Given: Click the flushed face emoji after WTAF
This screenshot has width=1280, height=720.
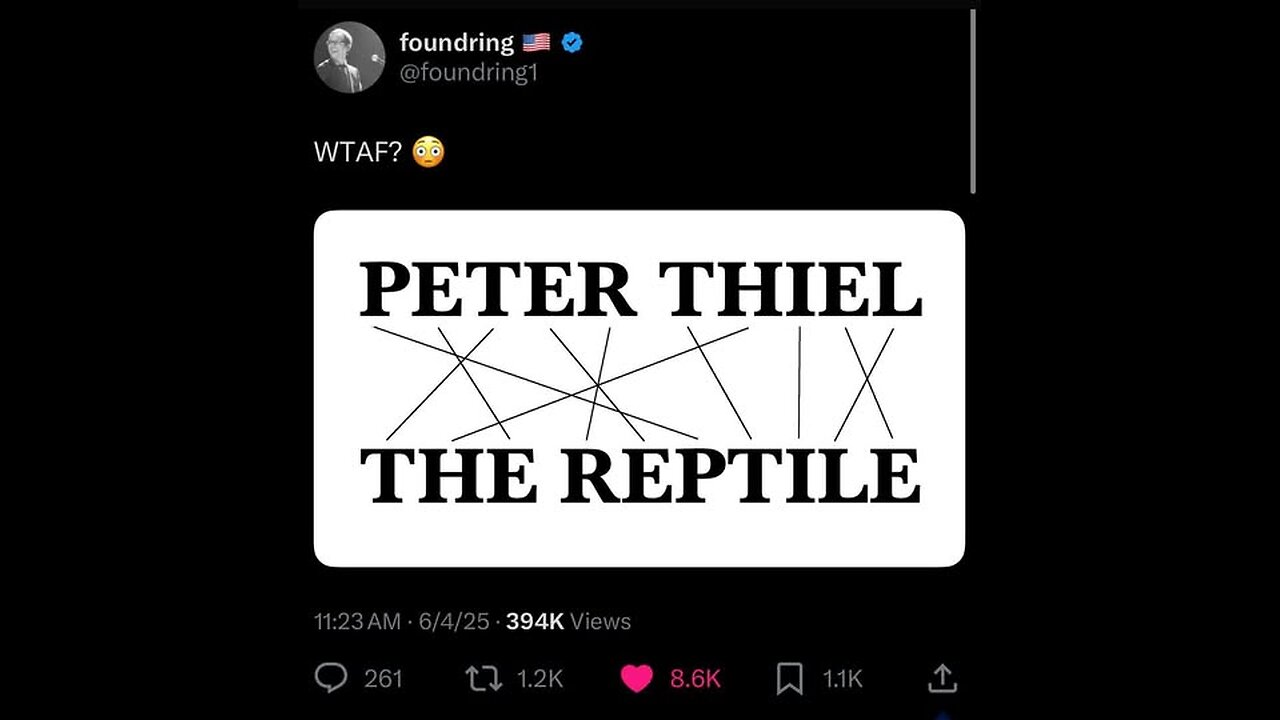Looking at the screenshot, I should click(x=428, y=153).
